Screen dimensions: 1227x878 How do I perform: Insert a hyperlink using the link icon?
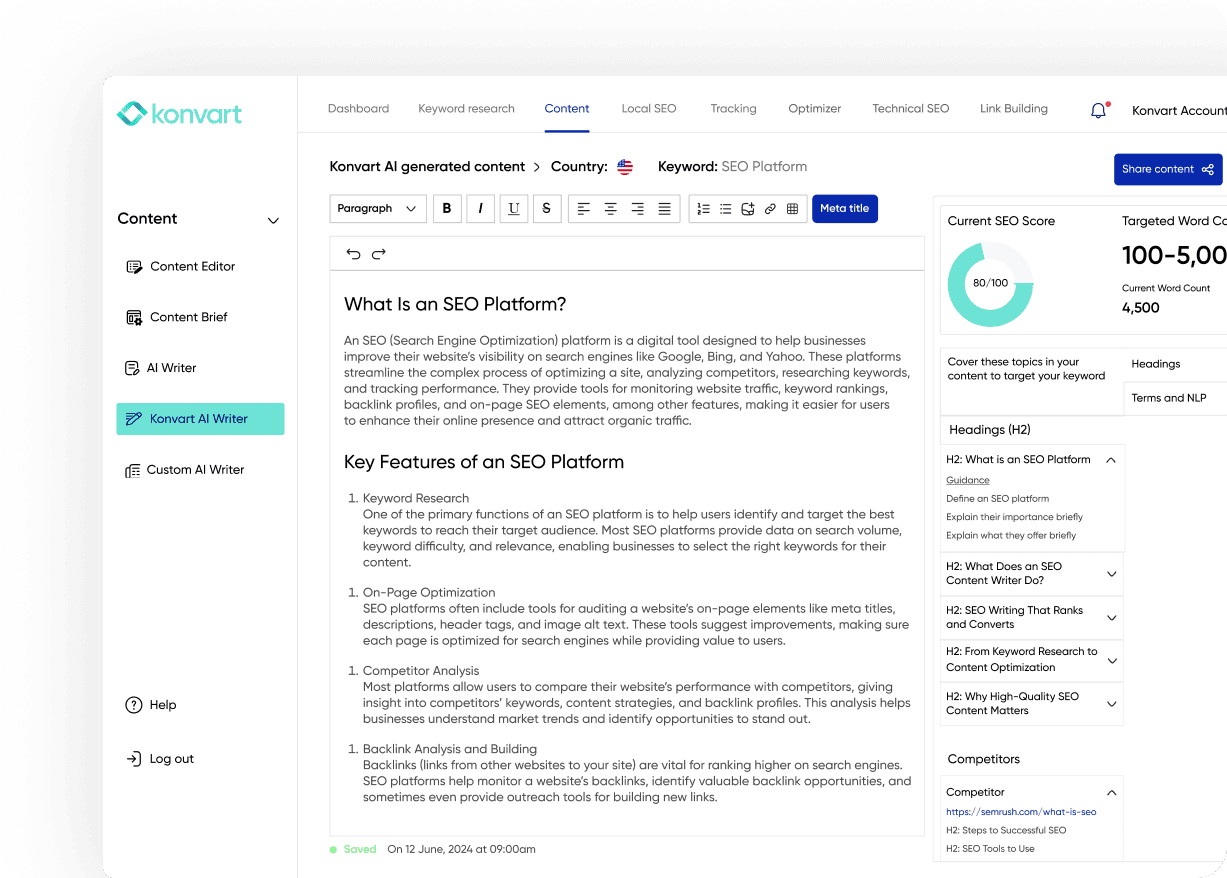pos(769,208)
